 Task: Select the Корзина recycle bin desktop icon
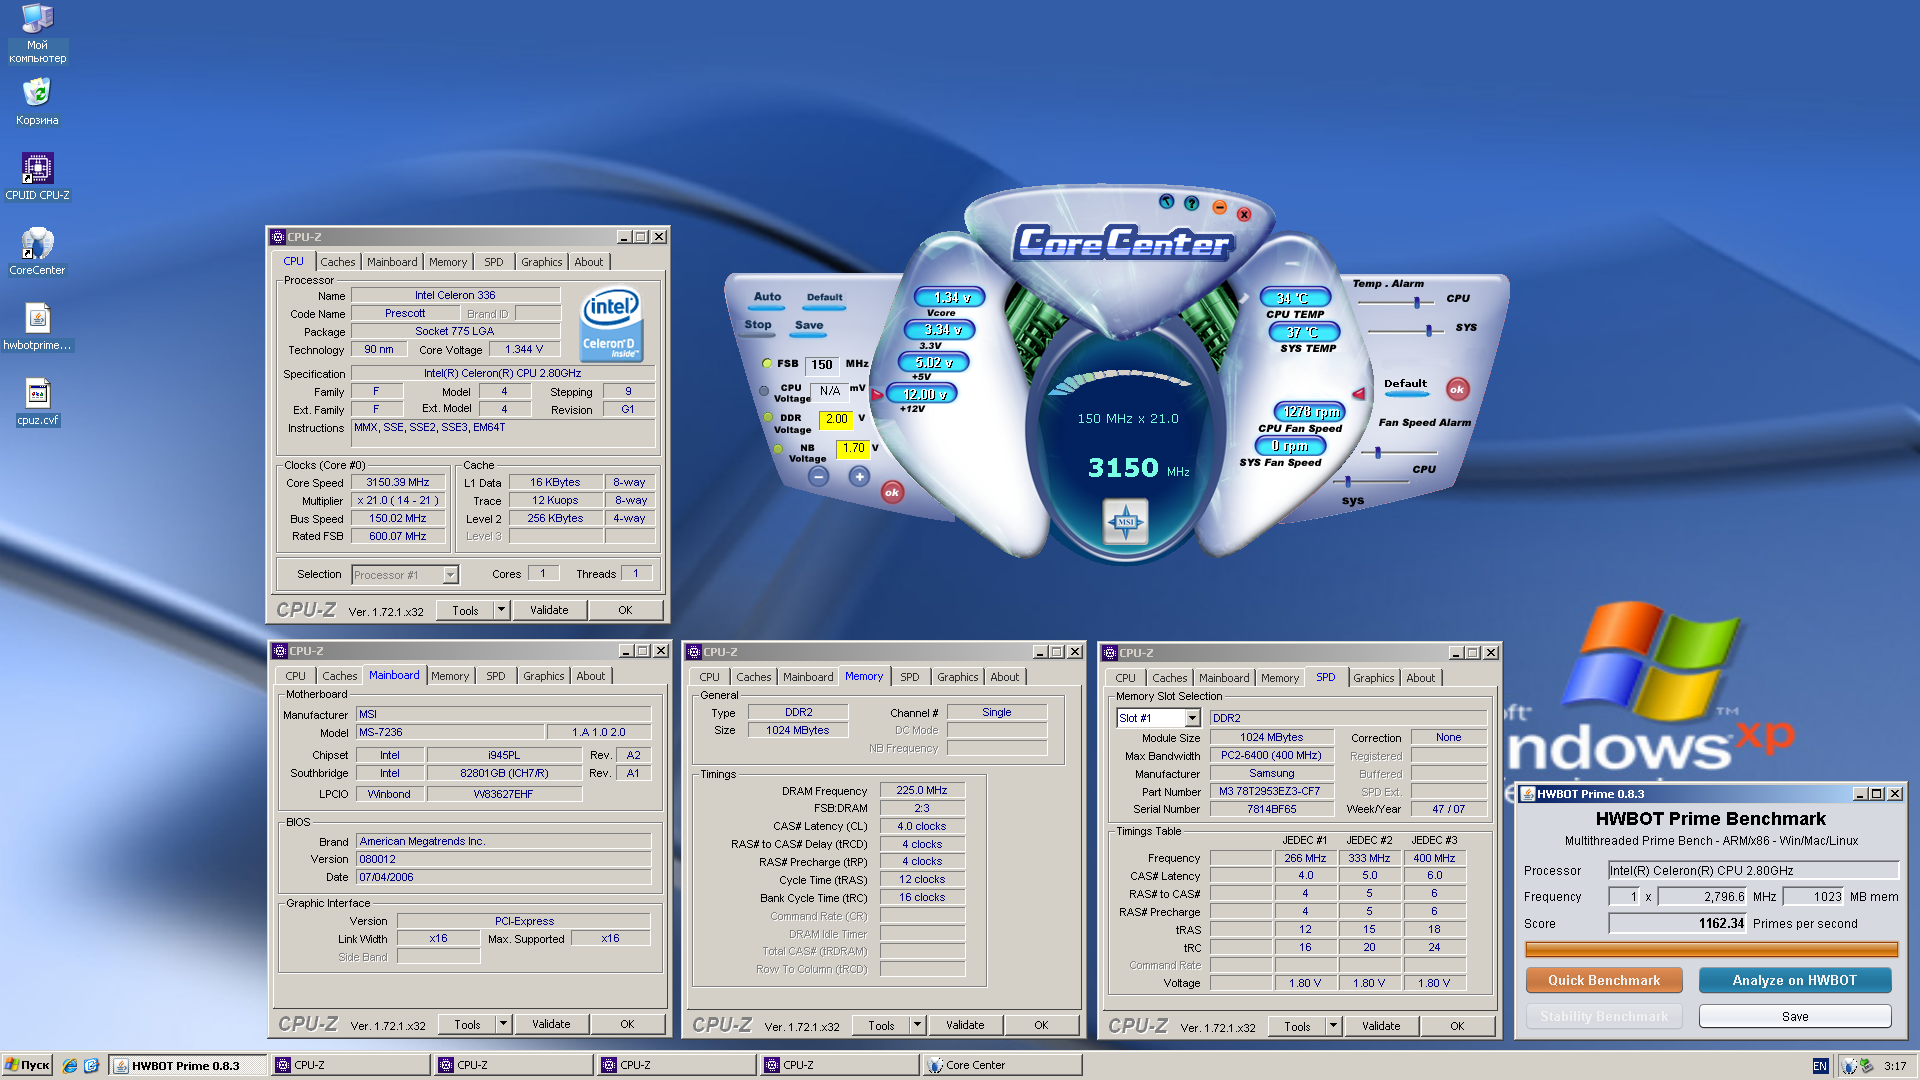pos(37,102)
